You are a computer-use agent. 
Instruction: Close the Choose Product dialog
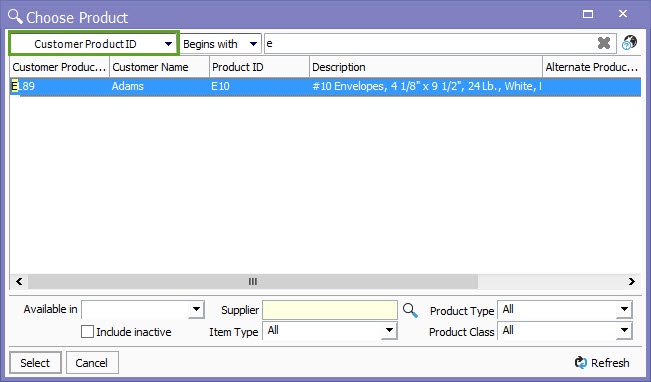(623, 14)
